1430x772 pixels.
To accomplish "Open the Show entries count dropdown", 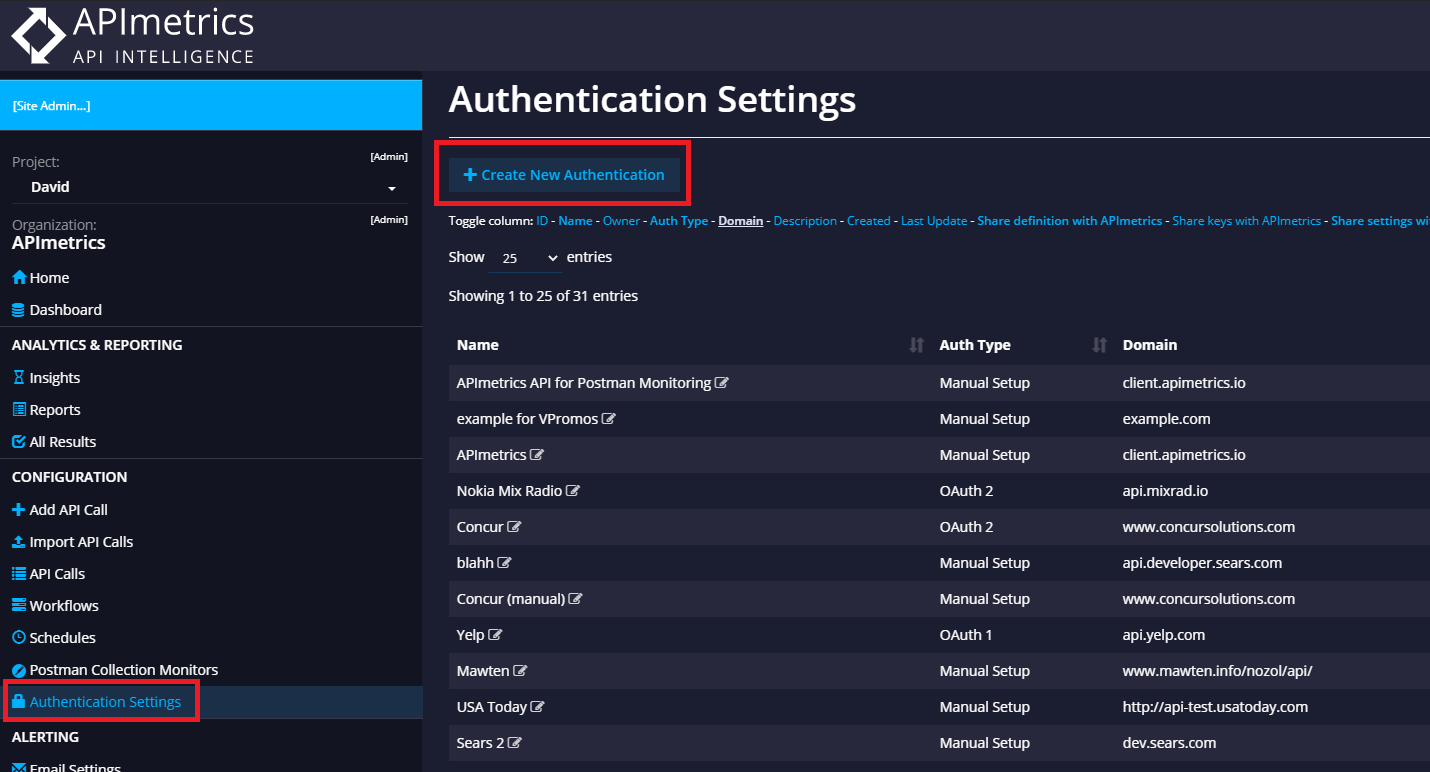I will click(x=526, y=258).
